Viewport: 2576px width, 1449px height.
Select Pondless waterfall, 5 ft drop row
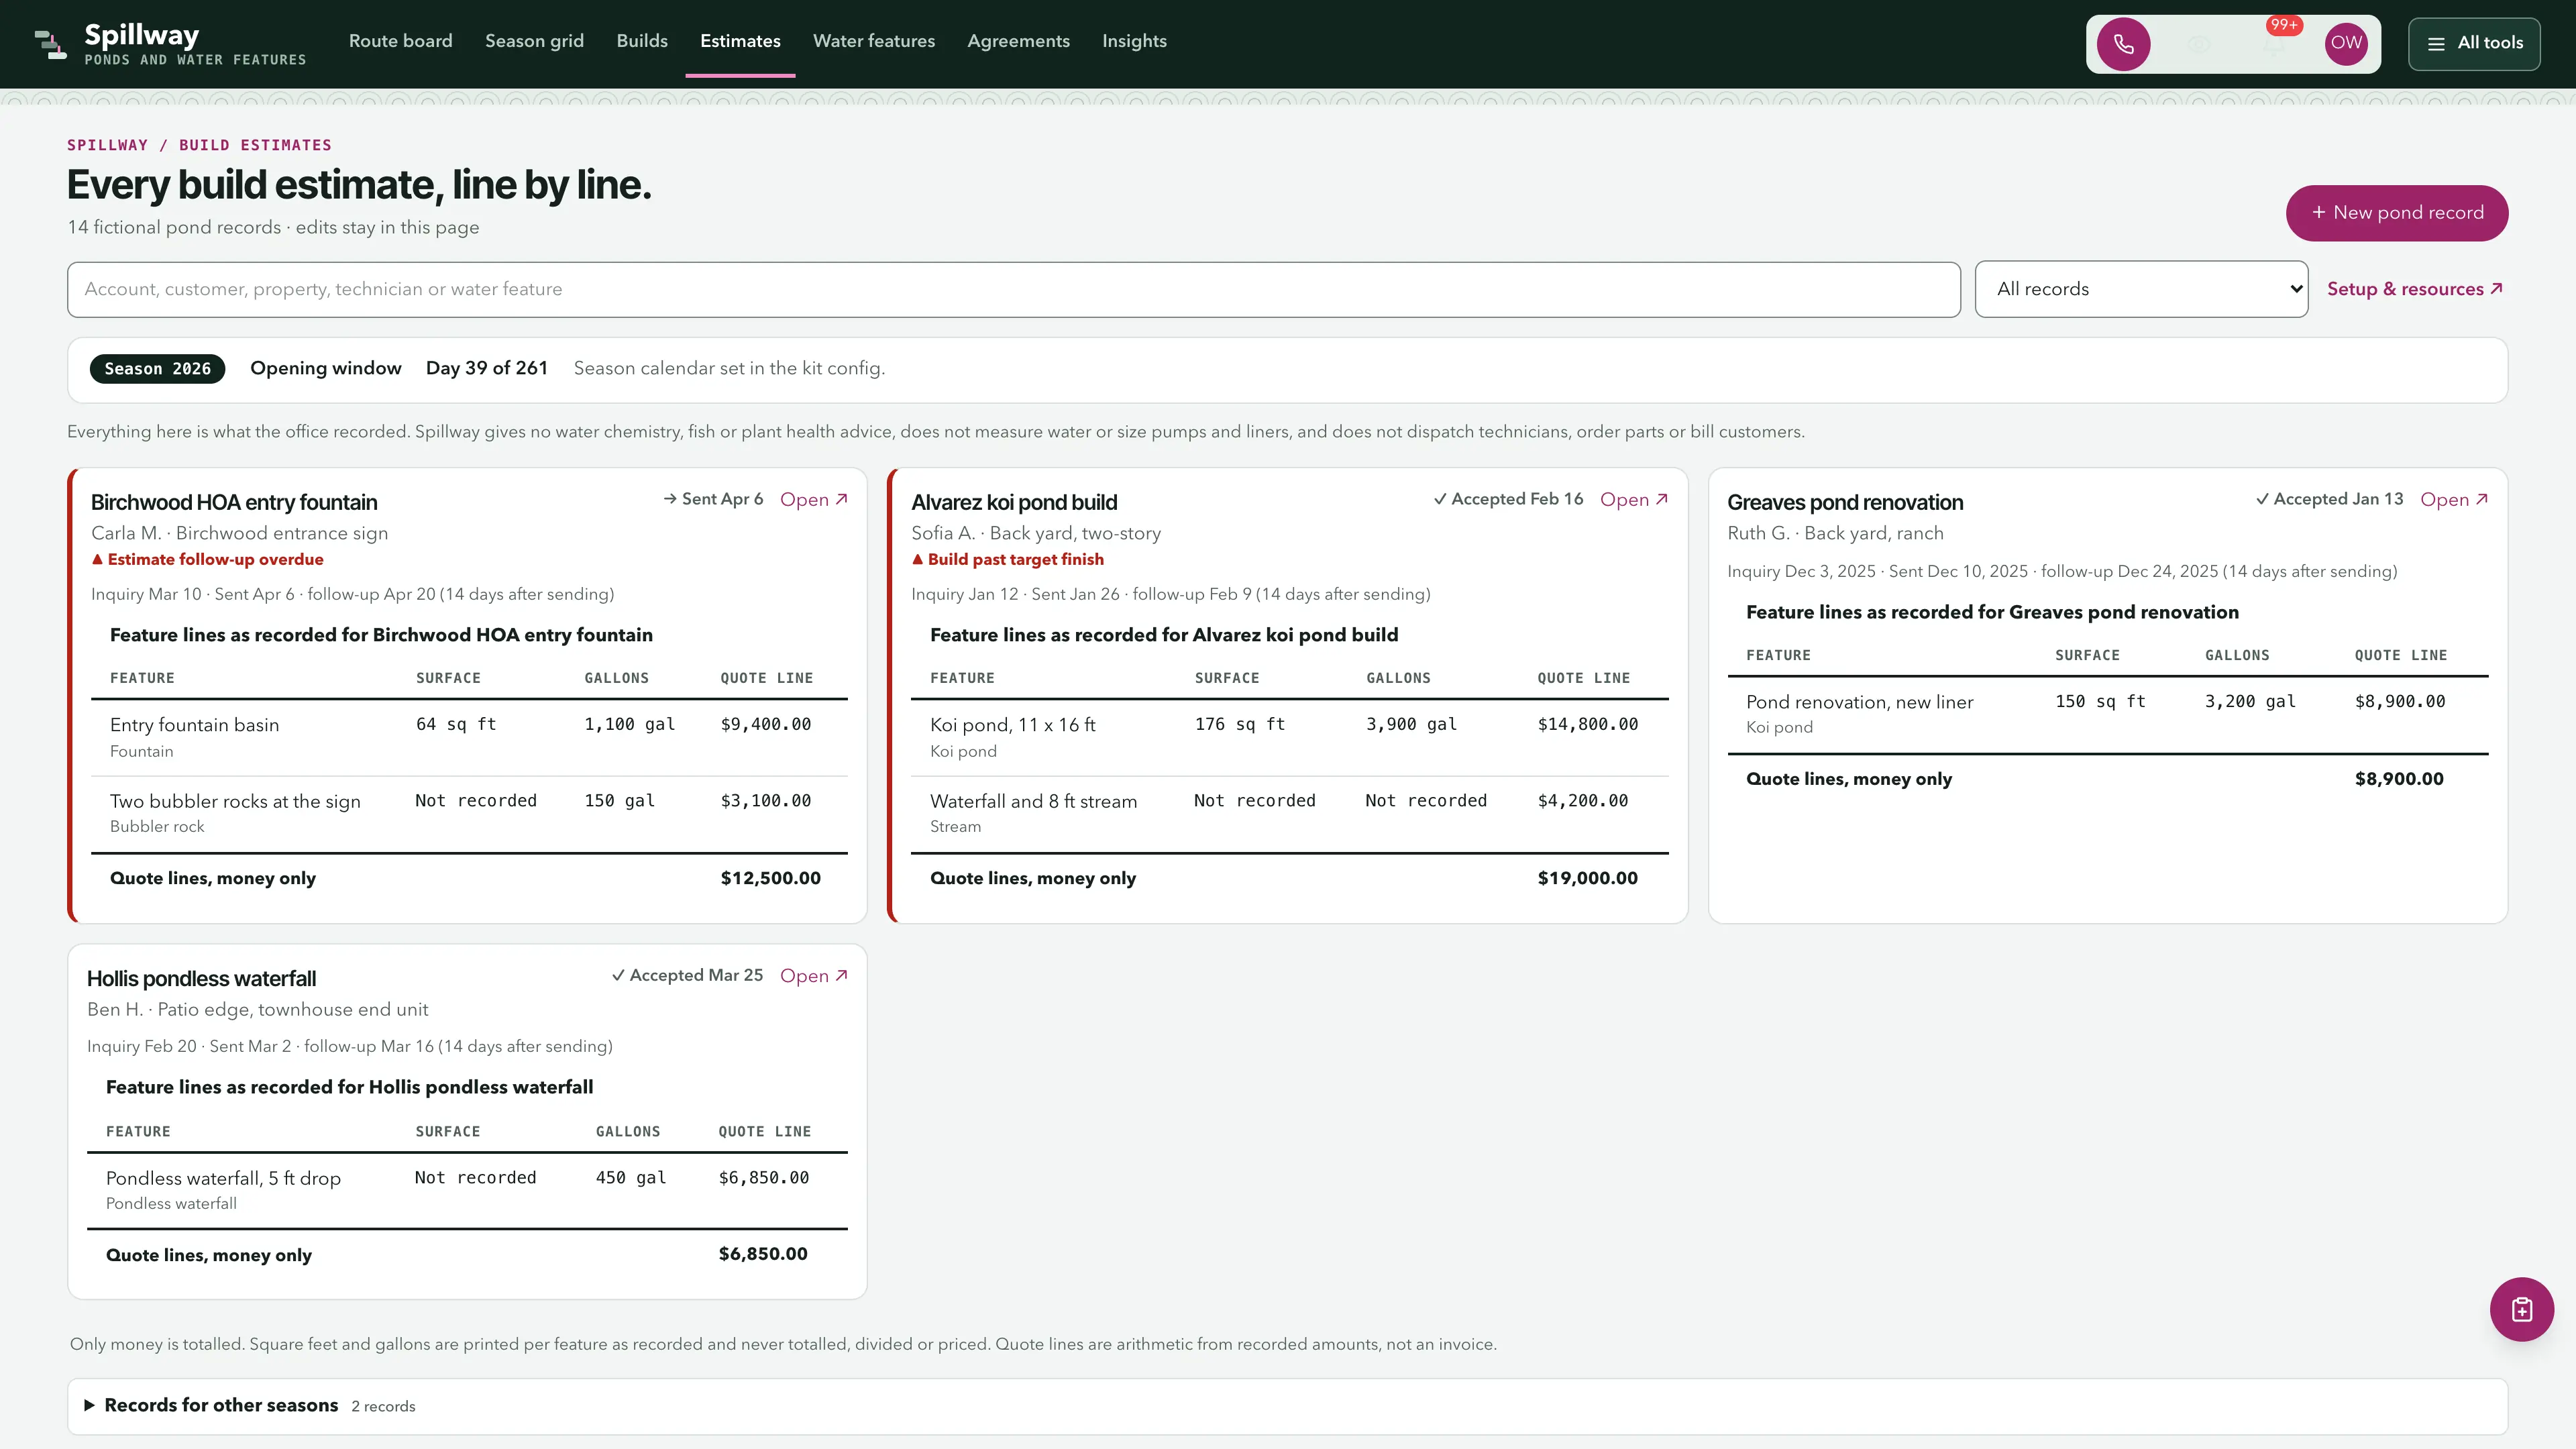point(467,1190)
